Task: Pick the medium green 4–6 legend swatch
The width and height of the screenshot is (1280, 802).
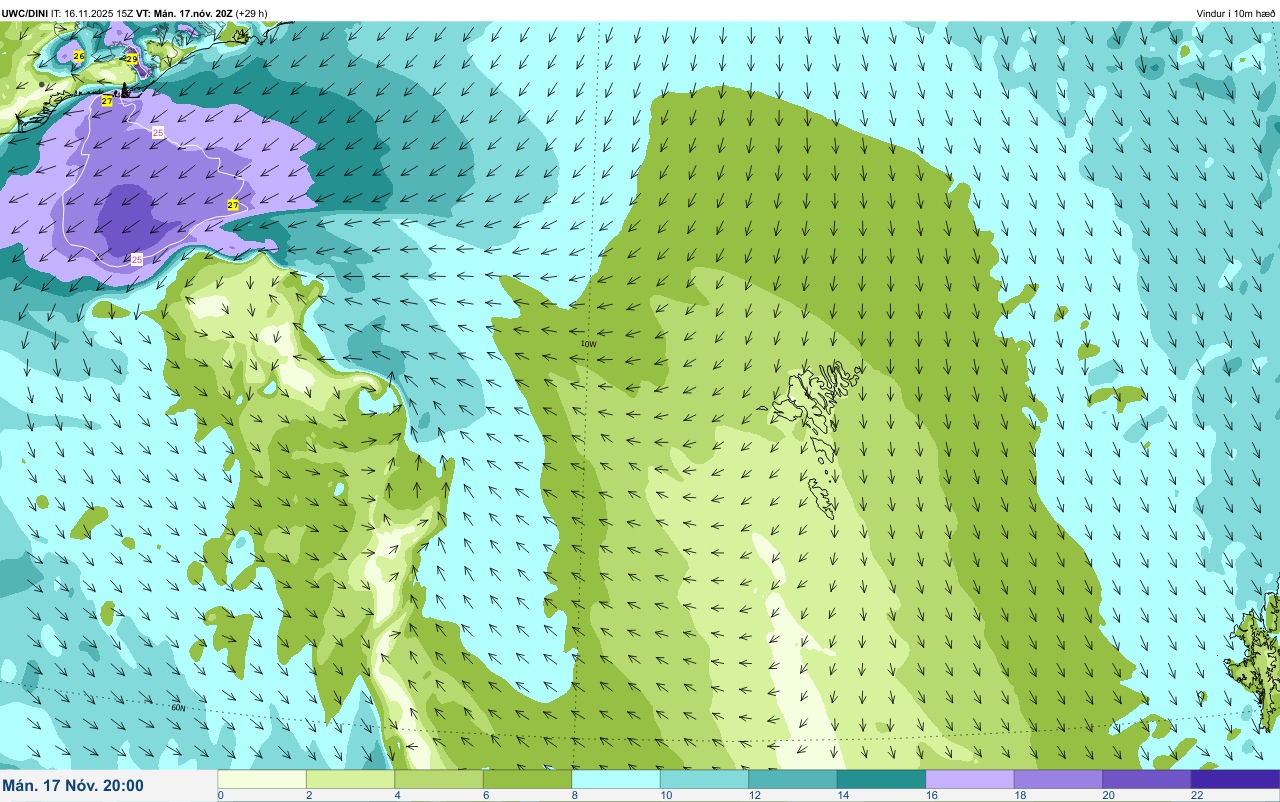Action: 439,779
